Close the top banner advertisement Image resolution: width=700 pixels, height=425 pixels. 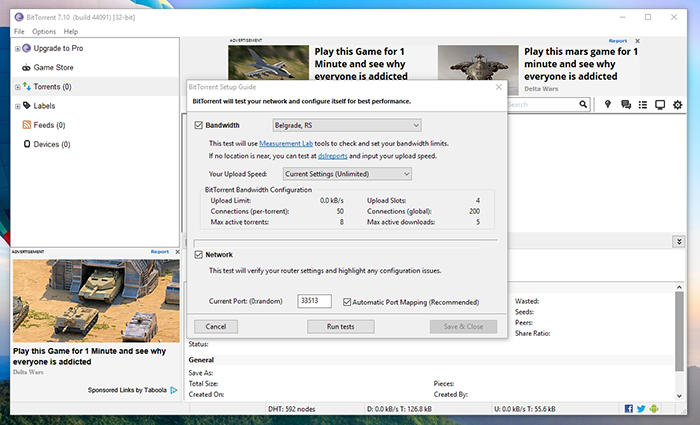[638, 41]
